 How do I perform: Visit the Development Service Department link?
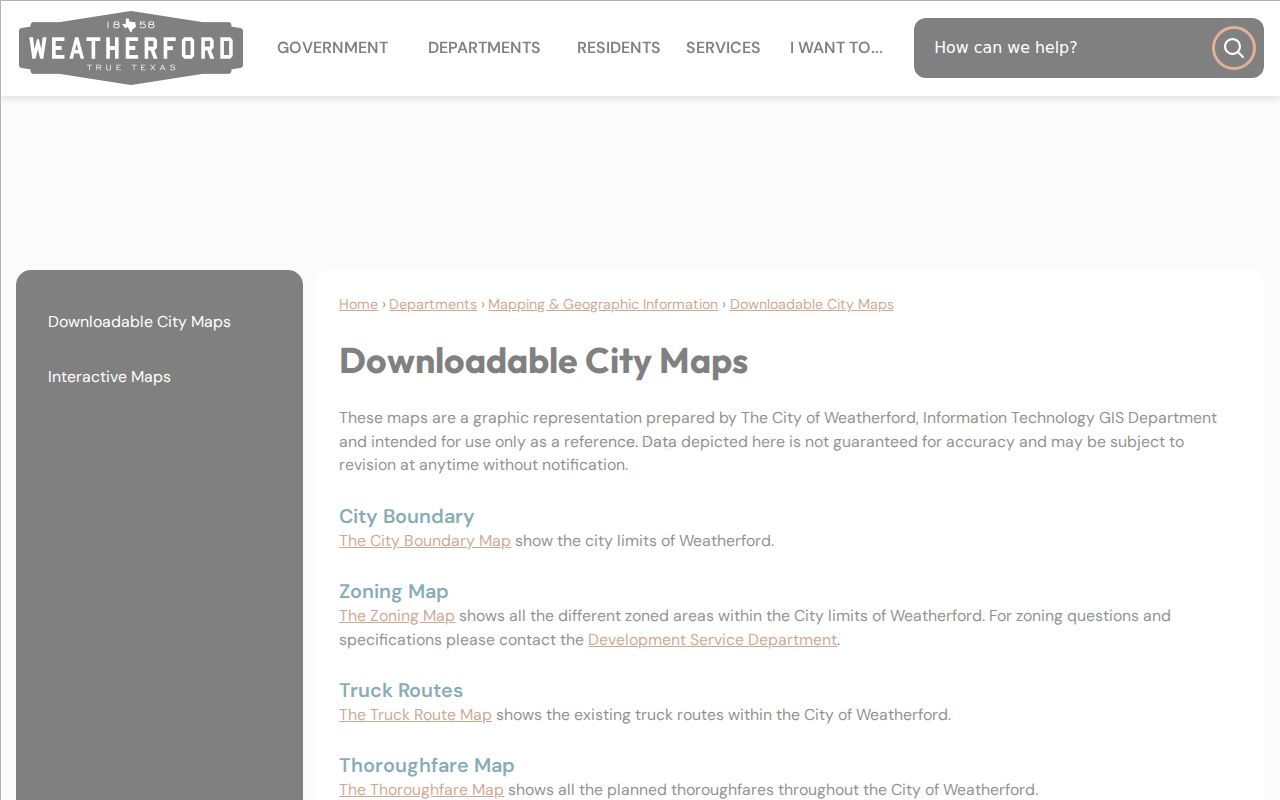(x=712, y=640)
